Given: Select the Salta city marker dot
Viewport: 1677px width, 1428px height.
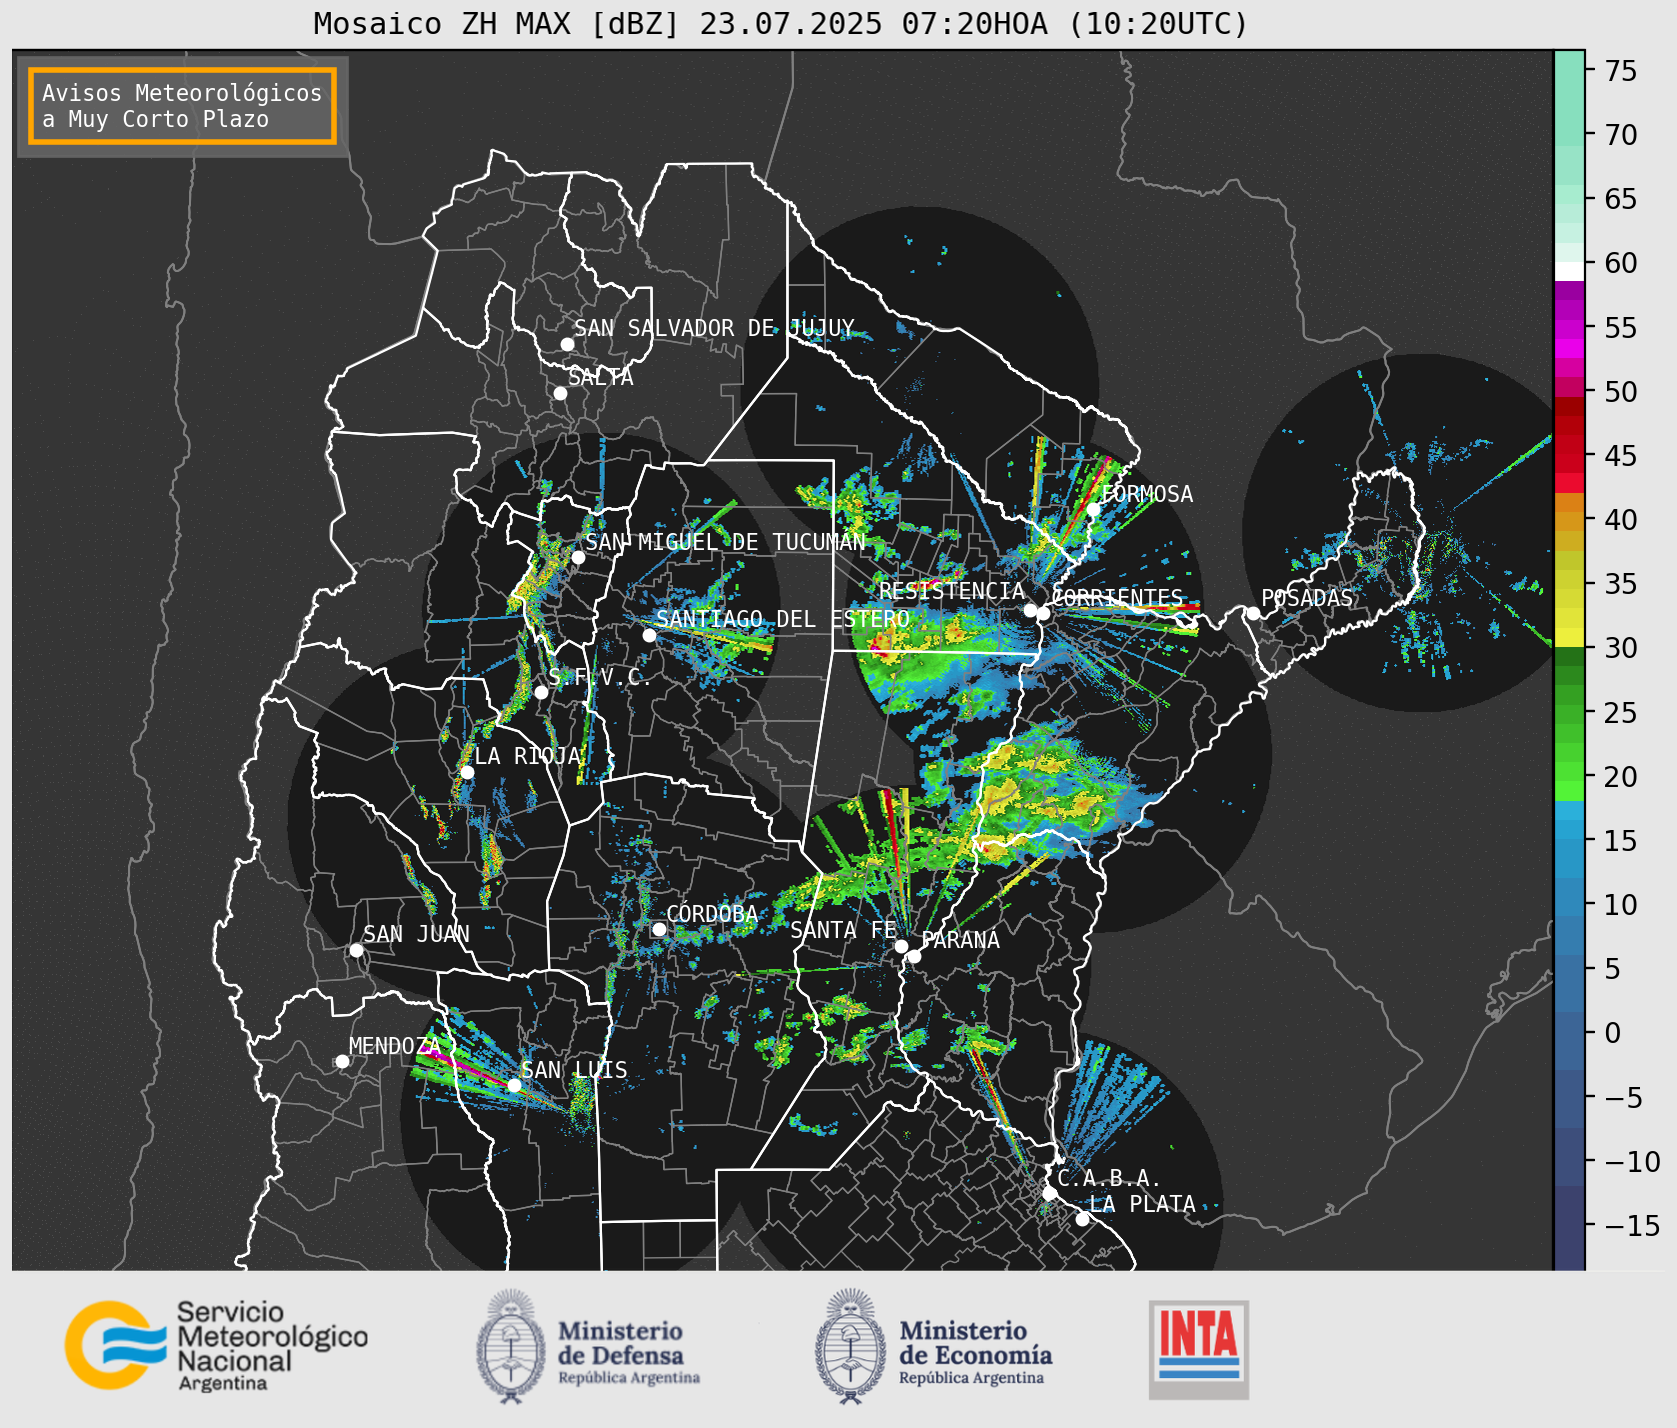Looking at the screenshot, I should tap(560, 393).
